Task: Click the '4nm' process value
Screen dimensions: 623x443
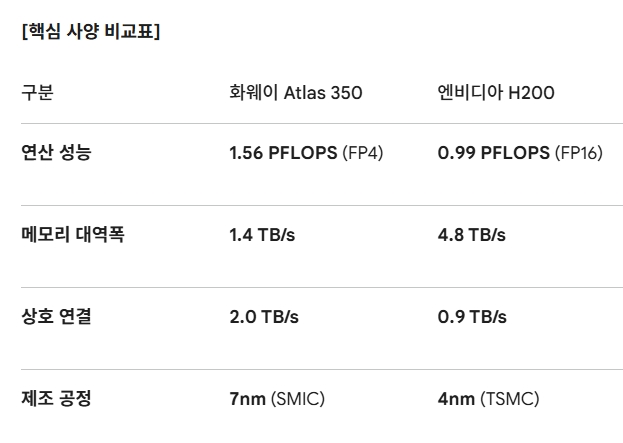Action: 456,399
